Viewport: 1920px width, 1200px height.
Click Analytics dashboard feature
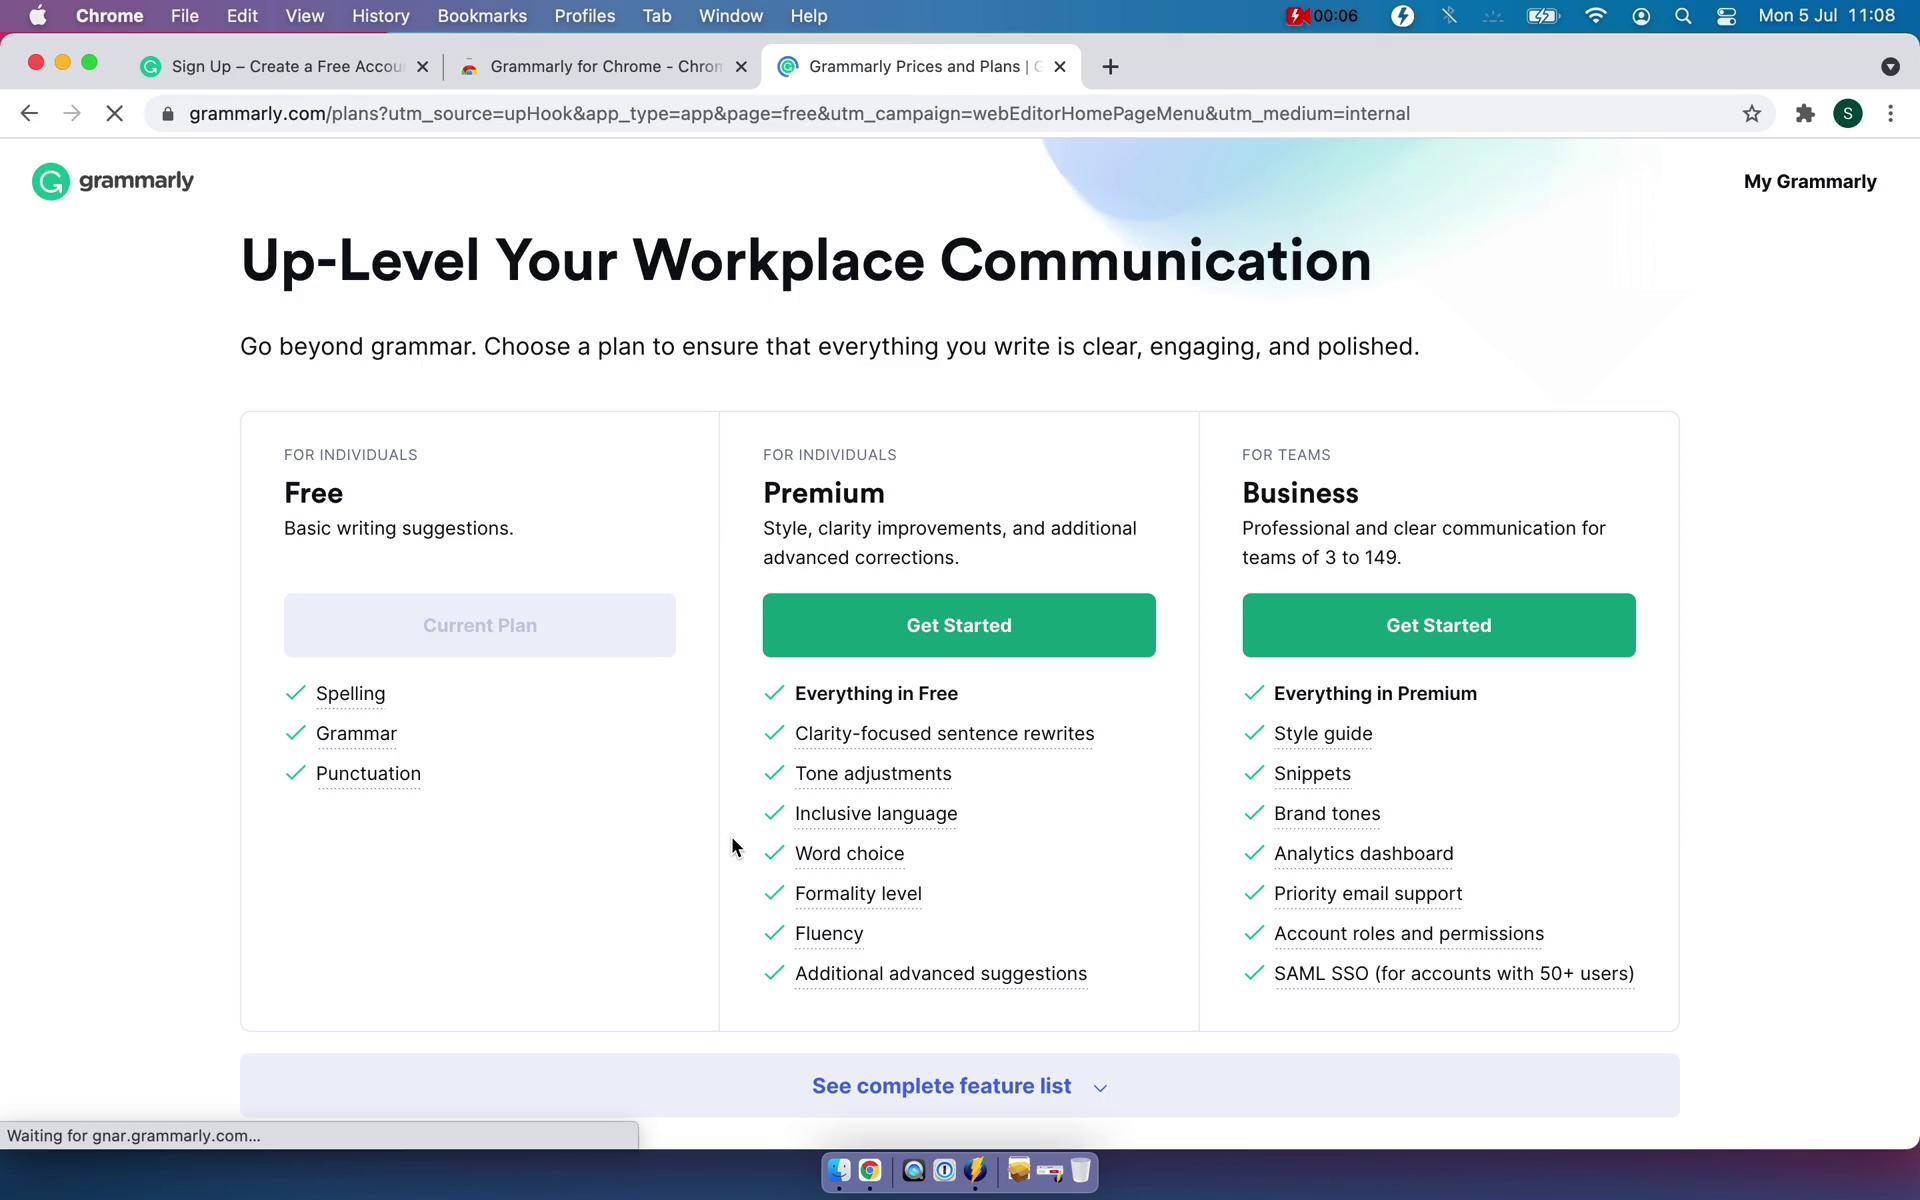tap(1363, 854)
